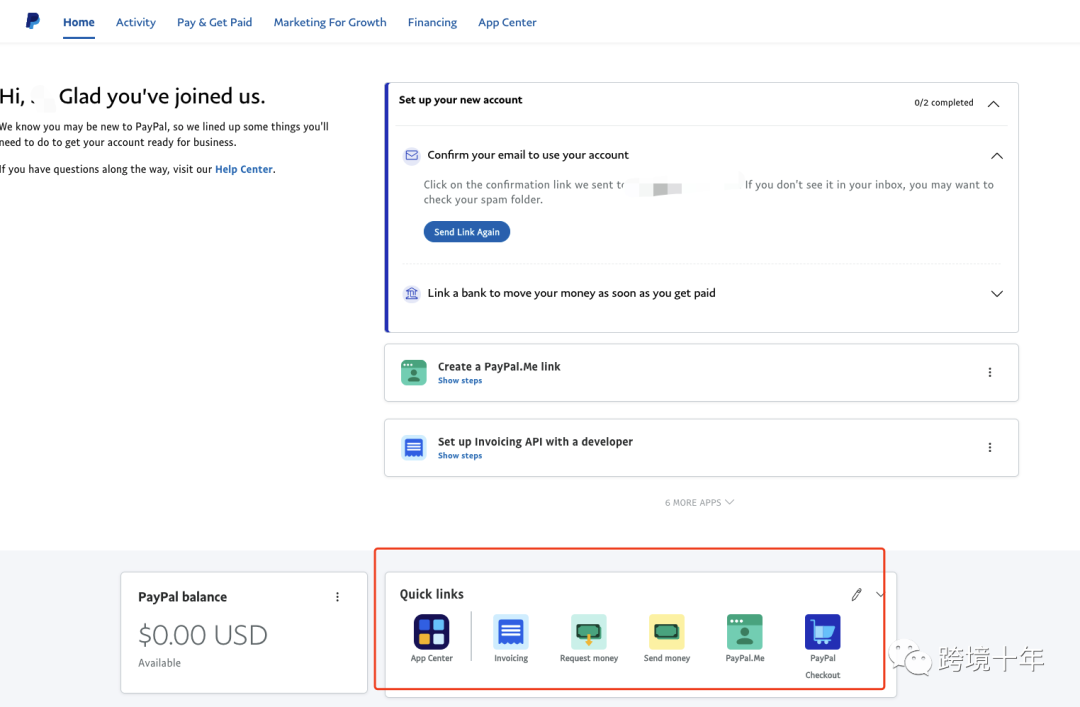
Task: Collapse the Confirm your email section
Action: [997, 156]
